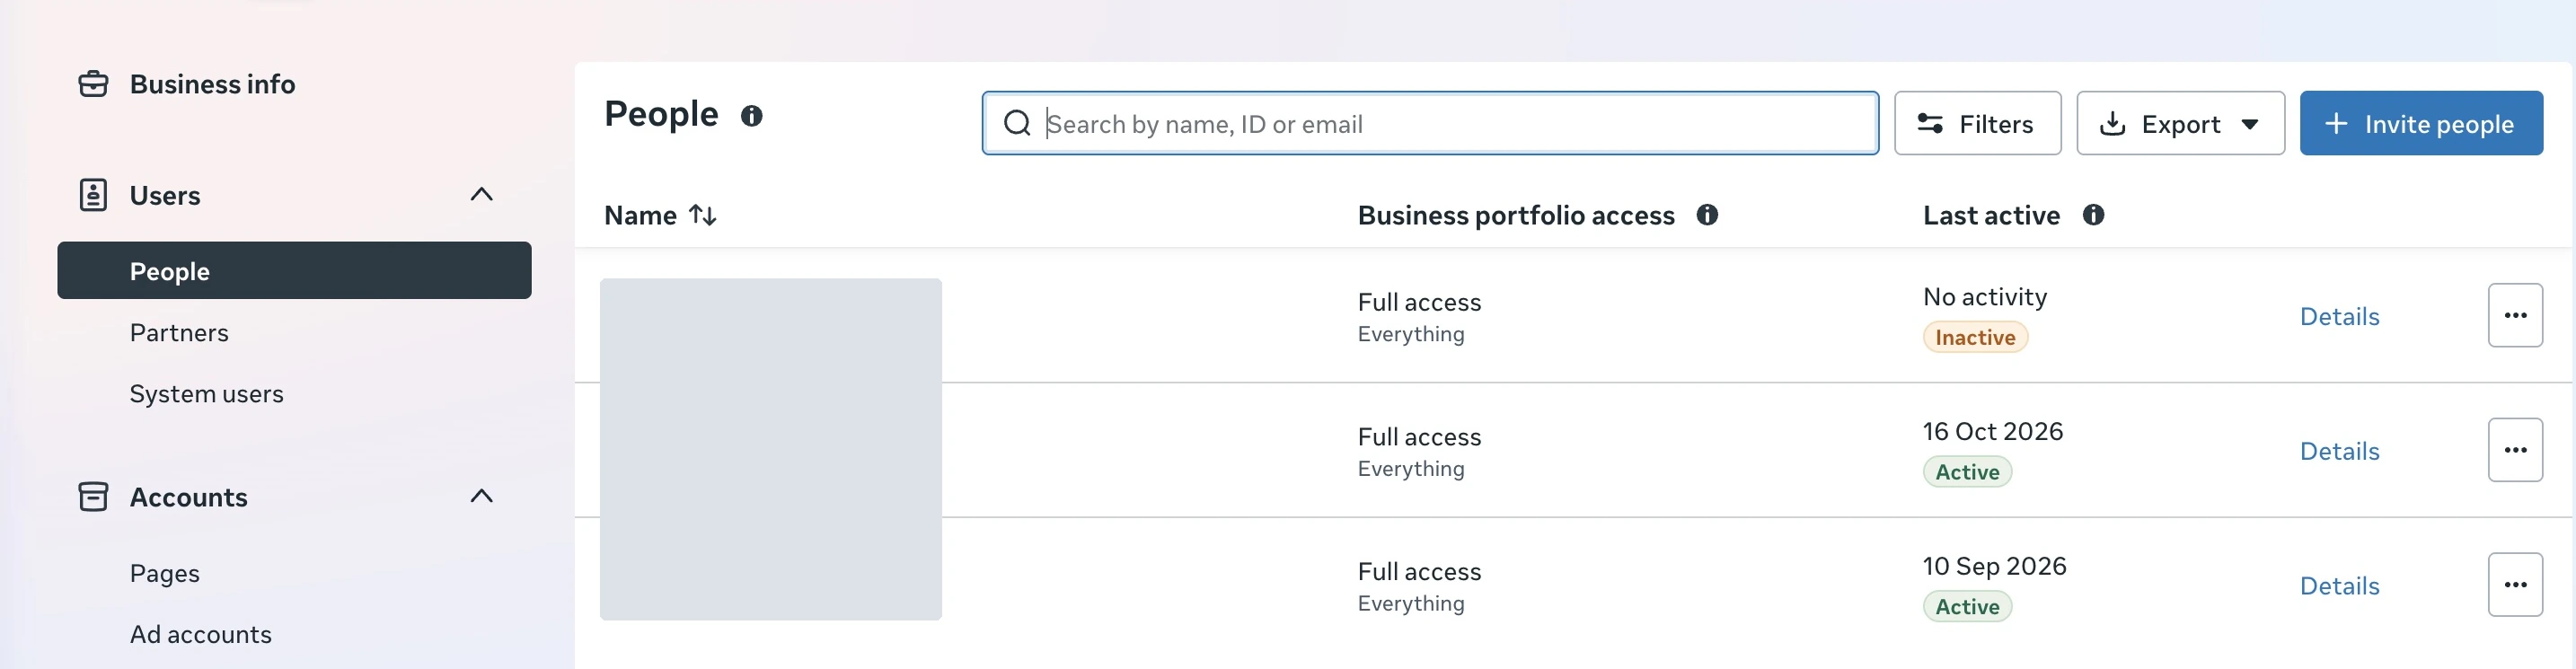Click the Accounts archive icon
The image size is (2576, 669).
93,497
